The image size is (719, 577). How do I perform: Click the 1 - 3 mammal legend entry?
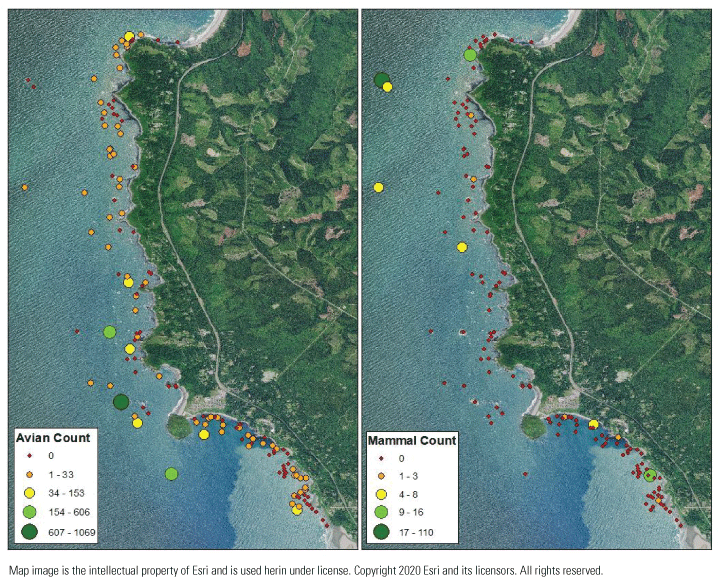tap(400, 475)
